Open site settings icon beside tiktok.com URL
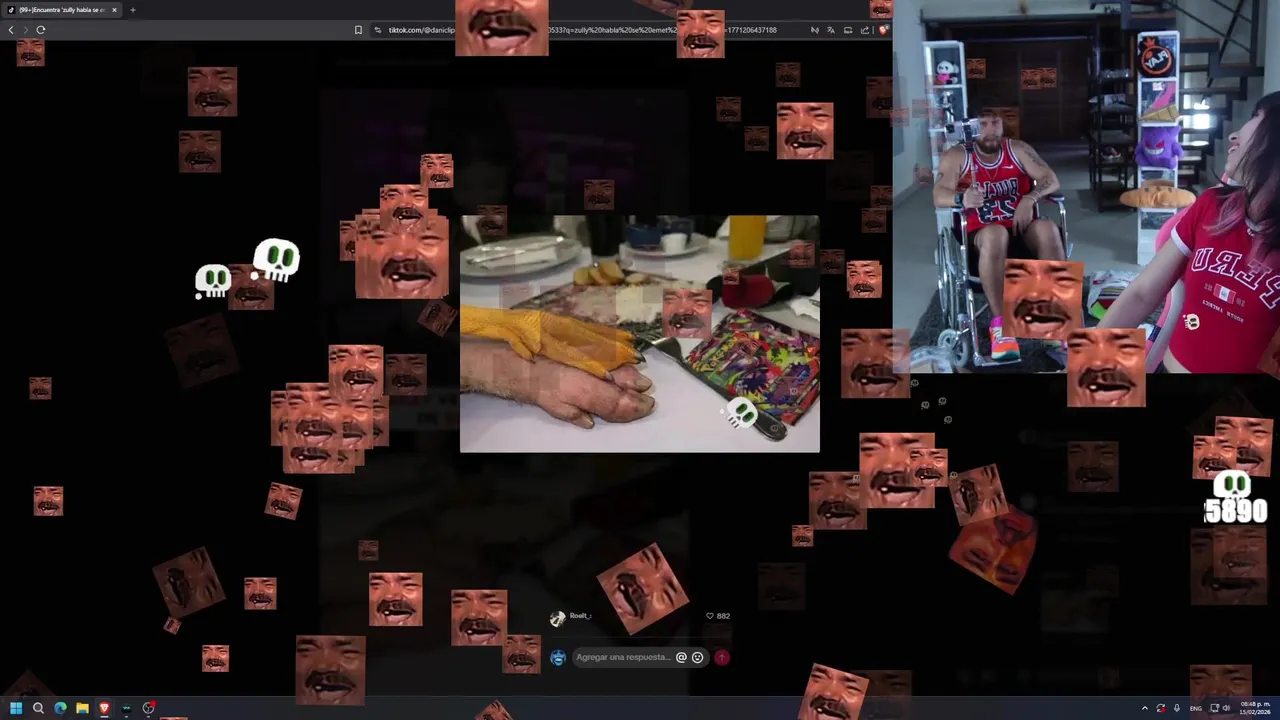The width and height of the screenshot is (1280, 720). [x=378, y=30]
